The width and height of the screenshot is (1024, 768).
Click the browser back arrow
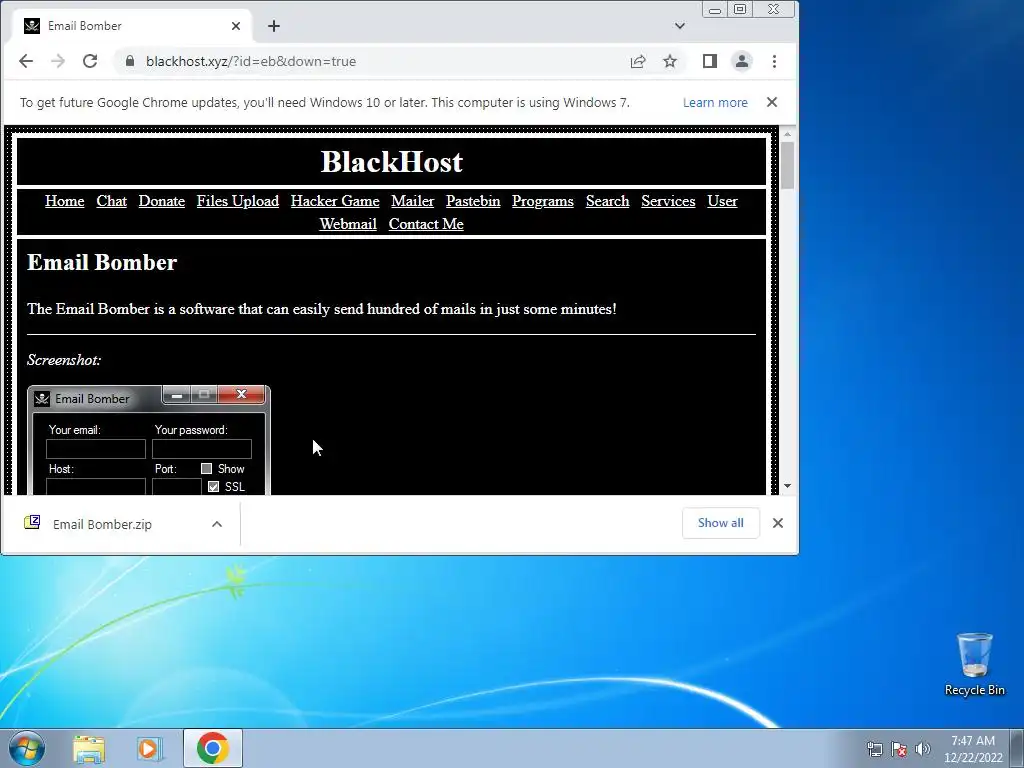(25, 61)
